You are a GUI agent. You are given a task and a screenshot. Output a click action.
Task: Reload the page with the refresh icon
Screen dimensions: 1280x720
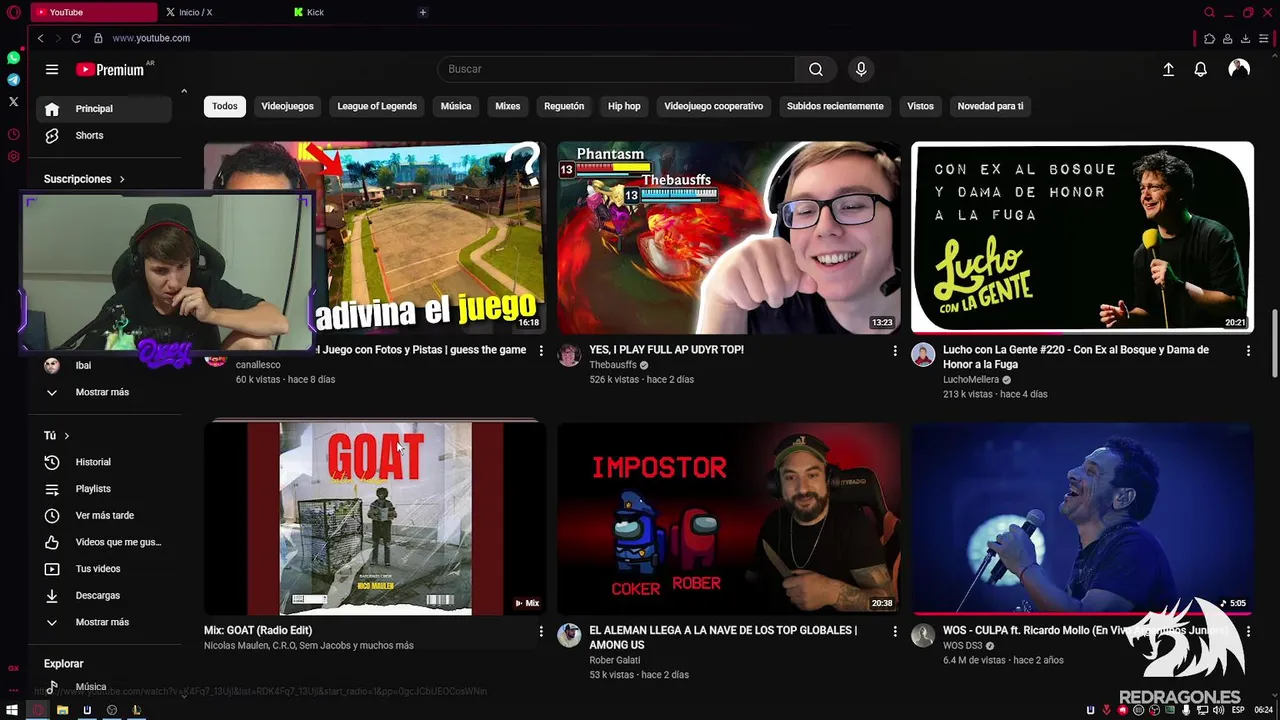[x=76, y=38]
